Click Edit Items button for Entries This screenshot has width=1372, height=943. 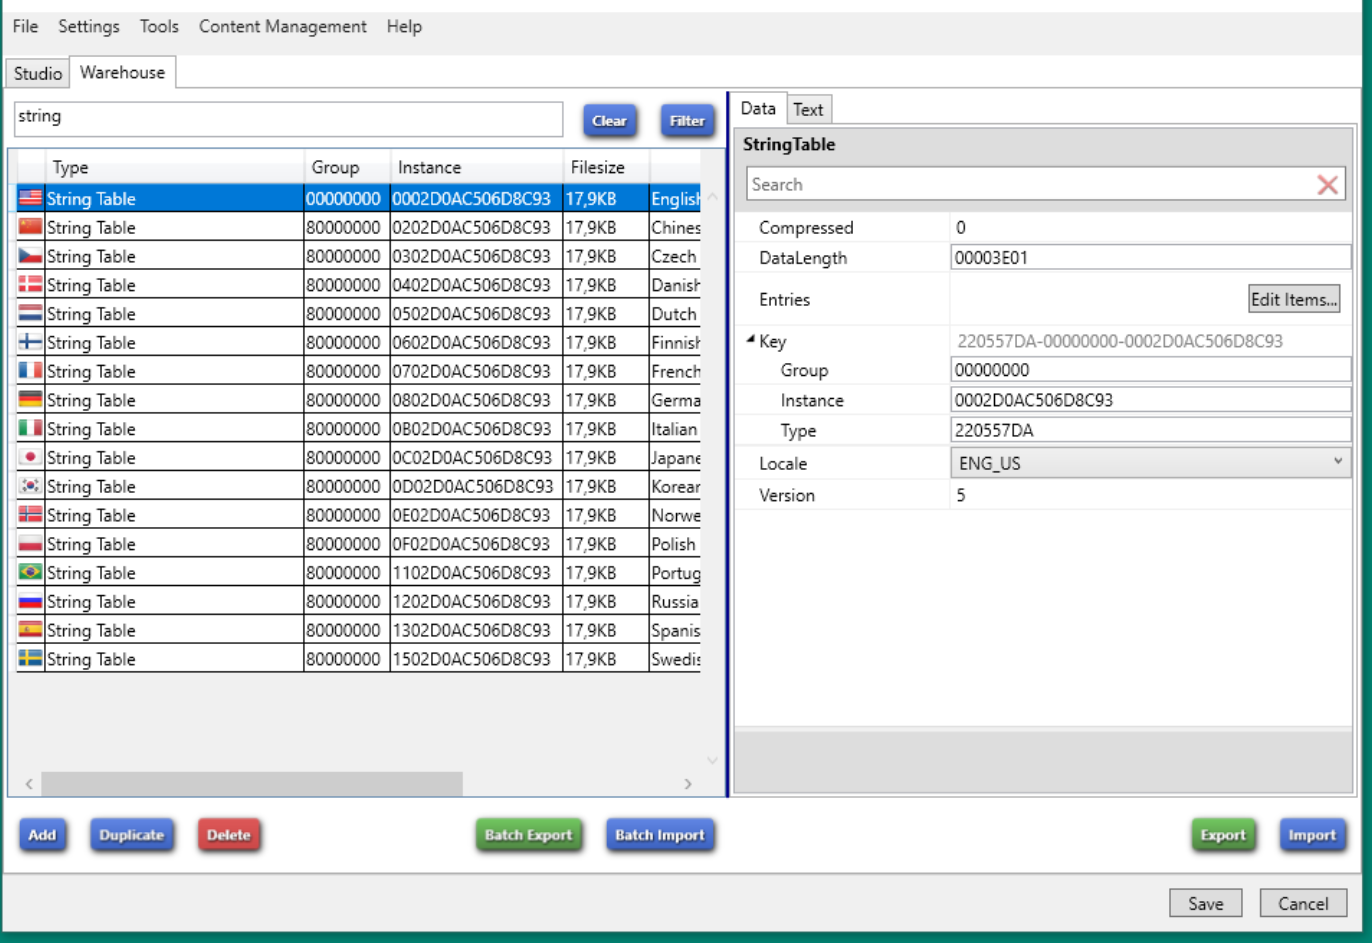[1294, 299]
